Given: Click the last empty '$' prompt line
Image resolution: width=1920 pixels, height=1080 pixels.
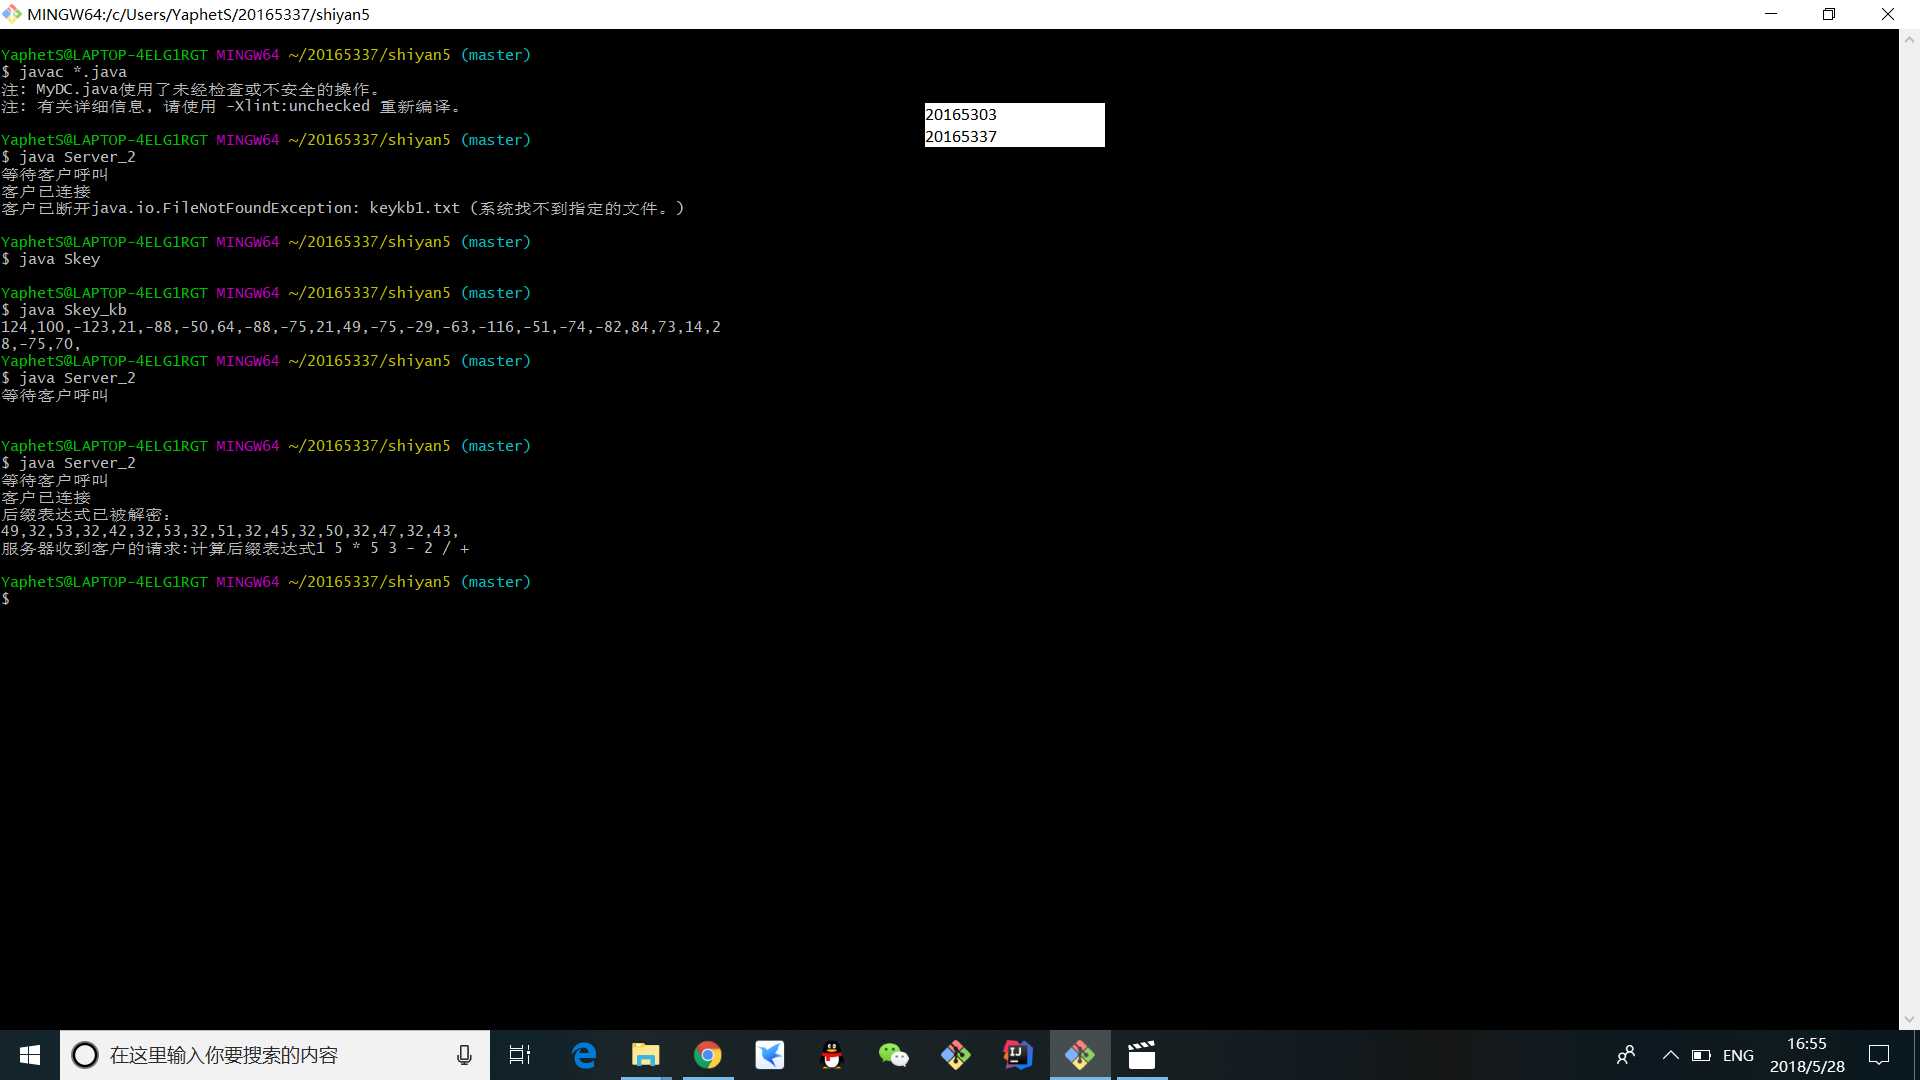Looking at the screenshot, I should [x=6, y=599].
